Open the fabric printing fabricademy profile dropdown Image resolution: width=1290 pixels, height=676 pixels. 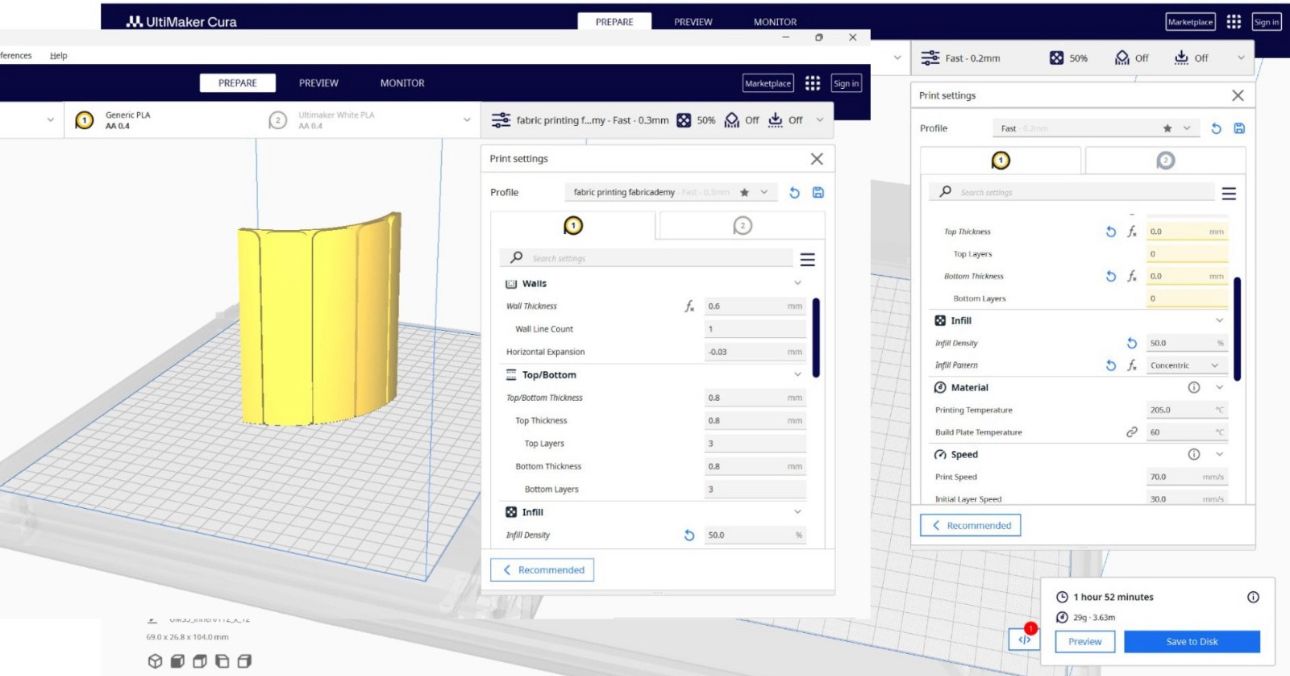[670, 192]
